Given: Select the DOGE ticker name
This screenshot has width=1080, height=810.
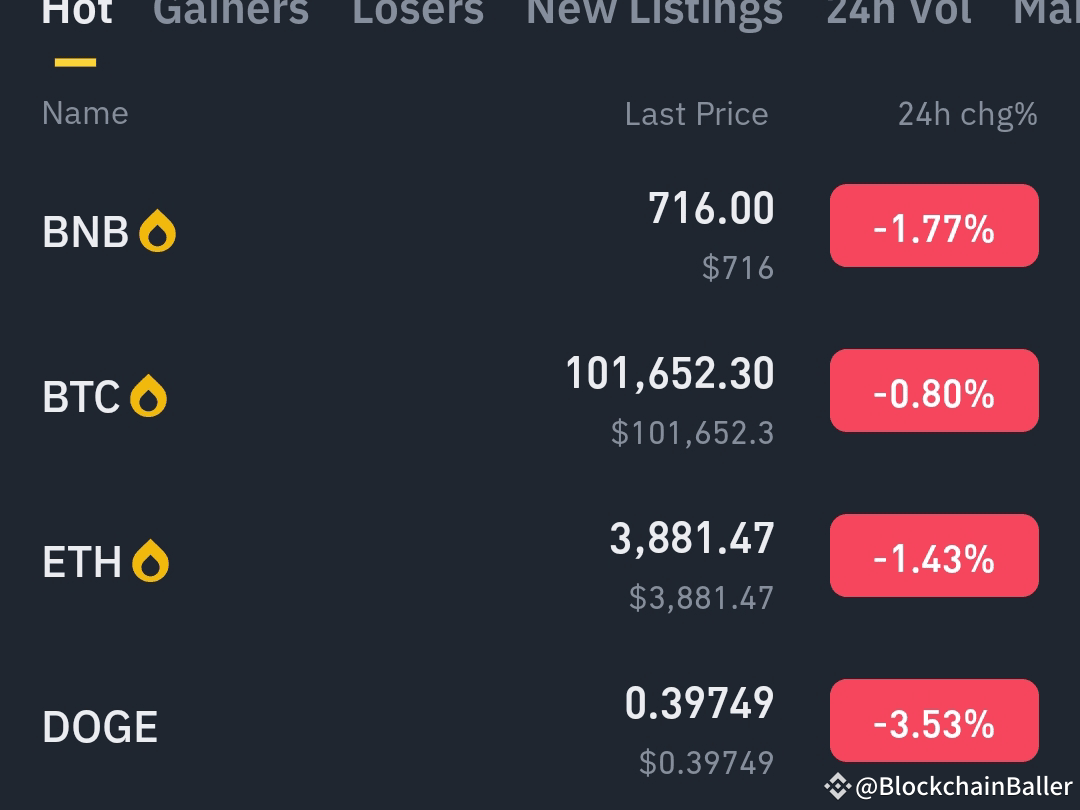Looking at the screenshot, I should (99, 726).
